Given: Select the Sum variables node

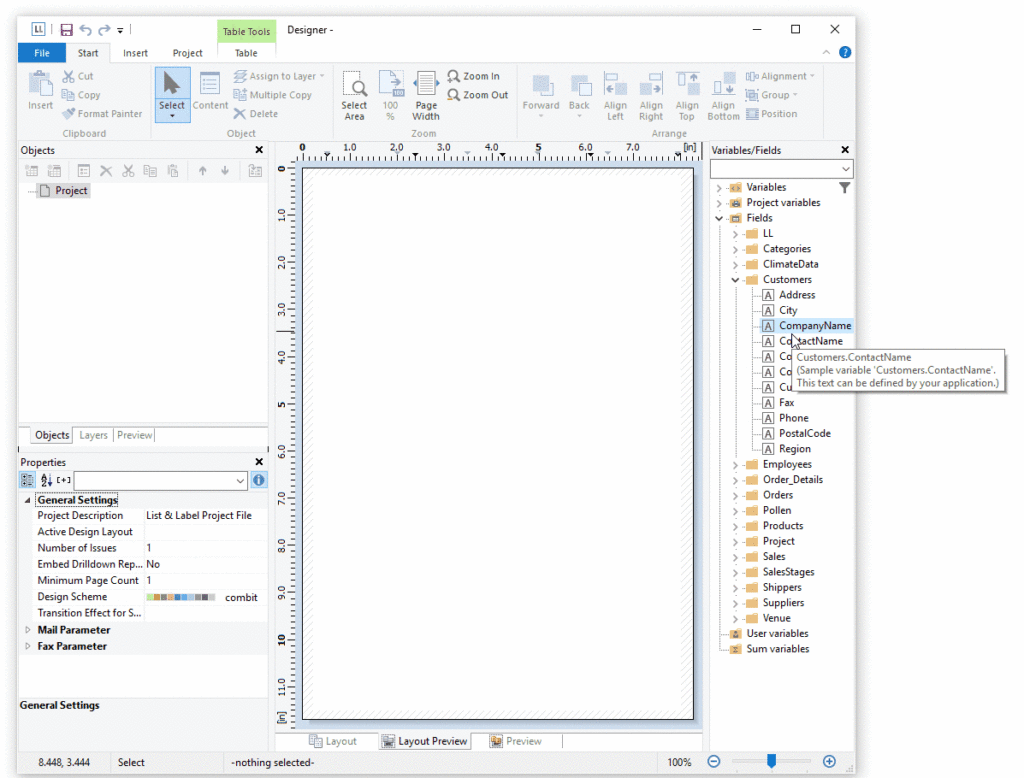Looking at the screenshot, I should click(770, 649).
